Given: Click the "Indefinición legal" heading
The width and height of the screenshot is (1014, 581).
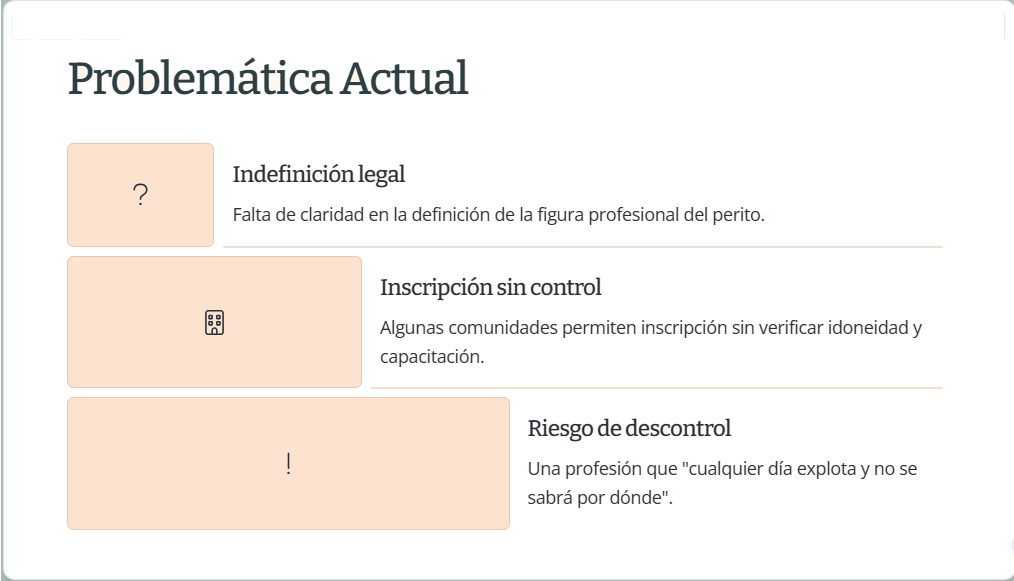Looking at the screenshot, I should 318,174.
